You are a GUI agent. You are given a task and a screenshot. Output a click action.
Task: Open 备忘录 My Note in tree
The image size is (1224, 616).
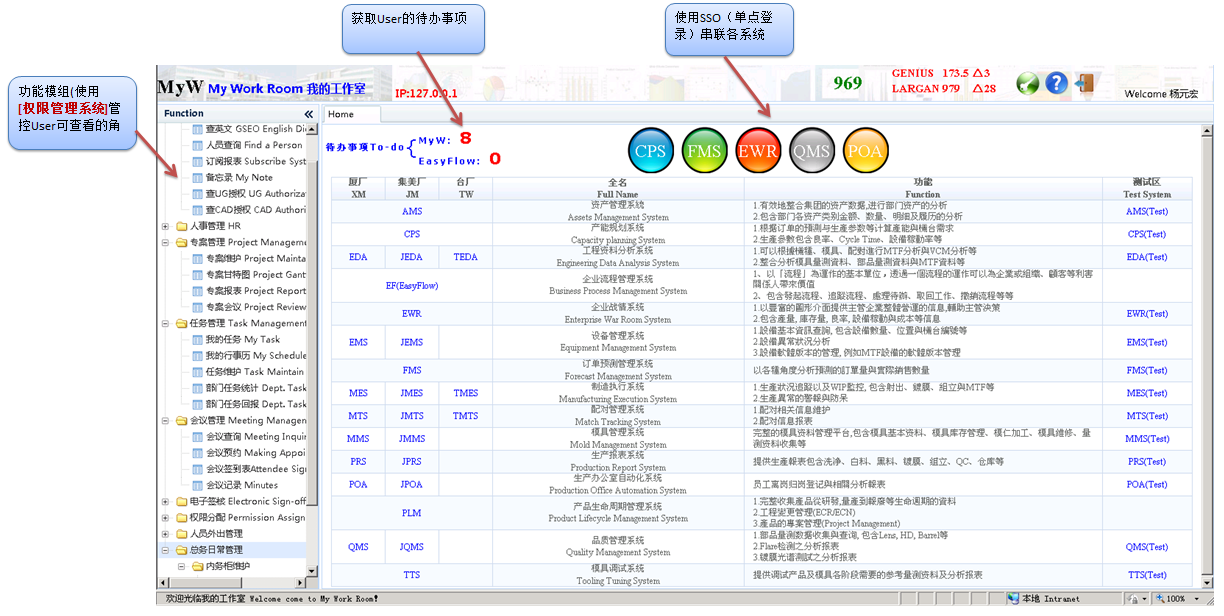coord(238,177)
